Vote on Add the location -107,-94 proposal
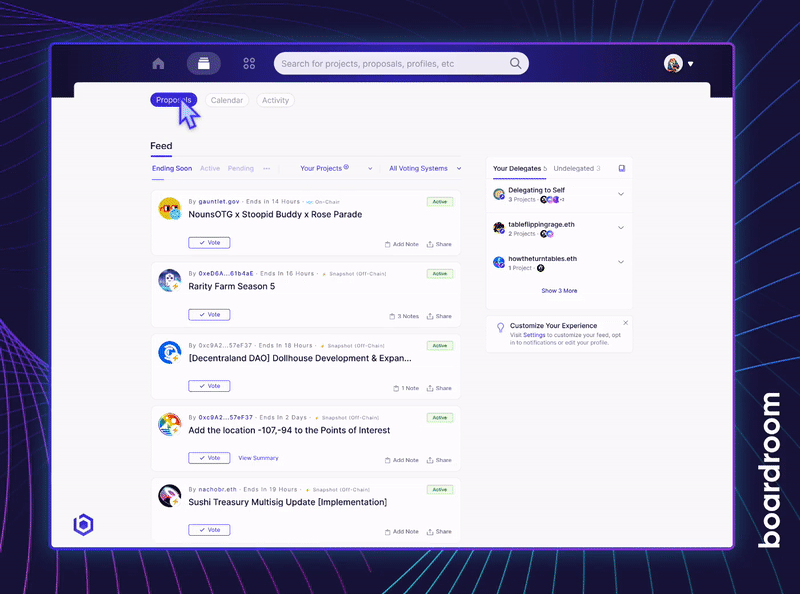The width and height of the screenshot is (800, 594). coord(209,458)
